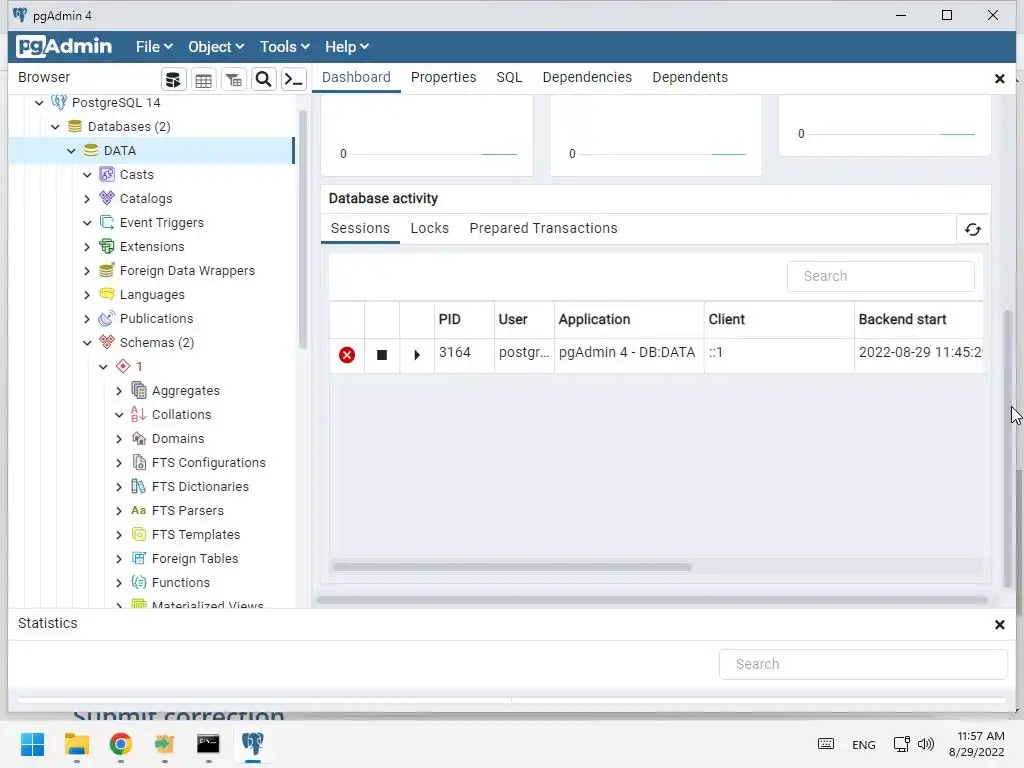Click the Foreign Data Wrappers icon
Screen dimensions: 1024x768
tap(106, 270)
